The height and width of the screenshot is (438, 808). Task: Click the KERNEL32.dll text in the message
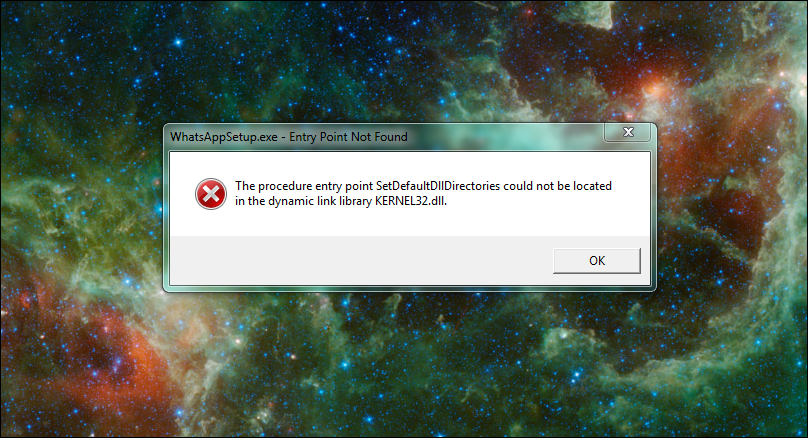[x=411, y=201]
